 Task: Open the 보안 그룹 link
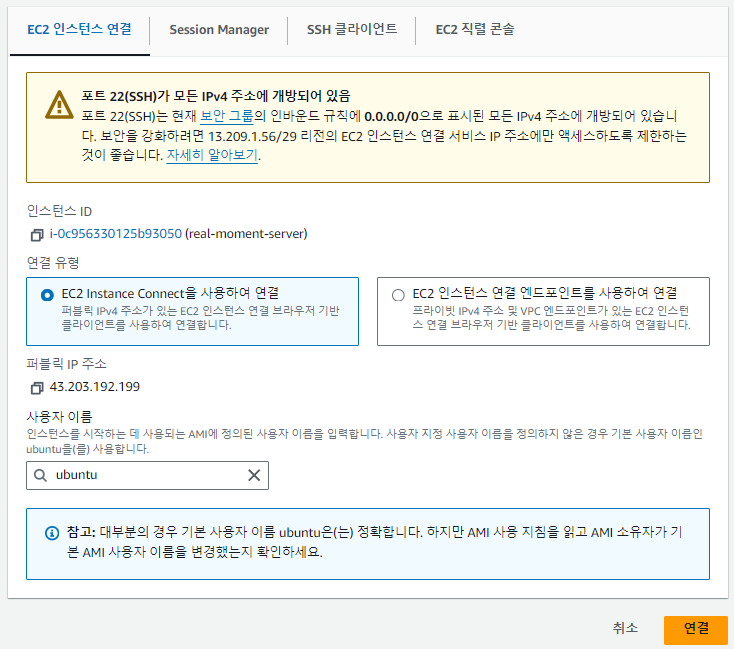tap(227, 116)
